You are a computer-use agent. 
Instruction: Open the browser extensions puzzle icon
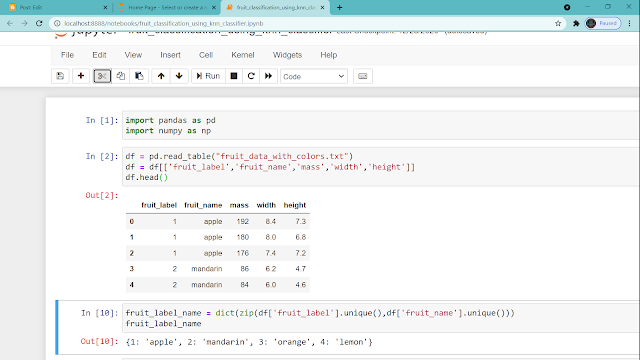click(x=576, y=23)
